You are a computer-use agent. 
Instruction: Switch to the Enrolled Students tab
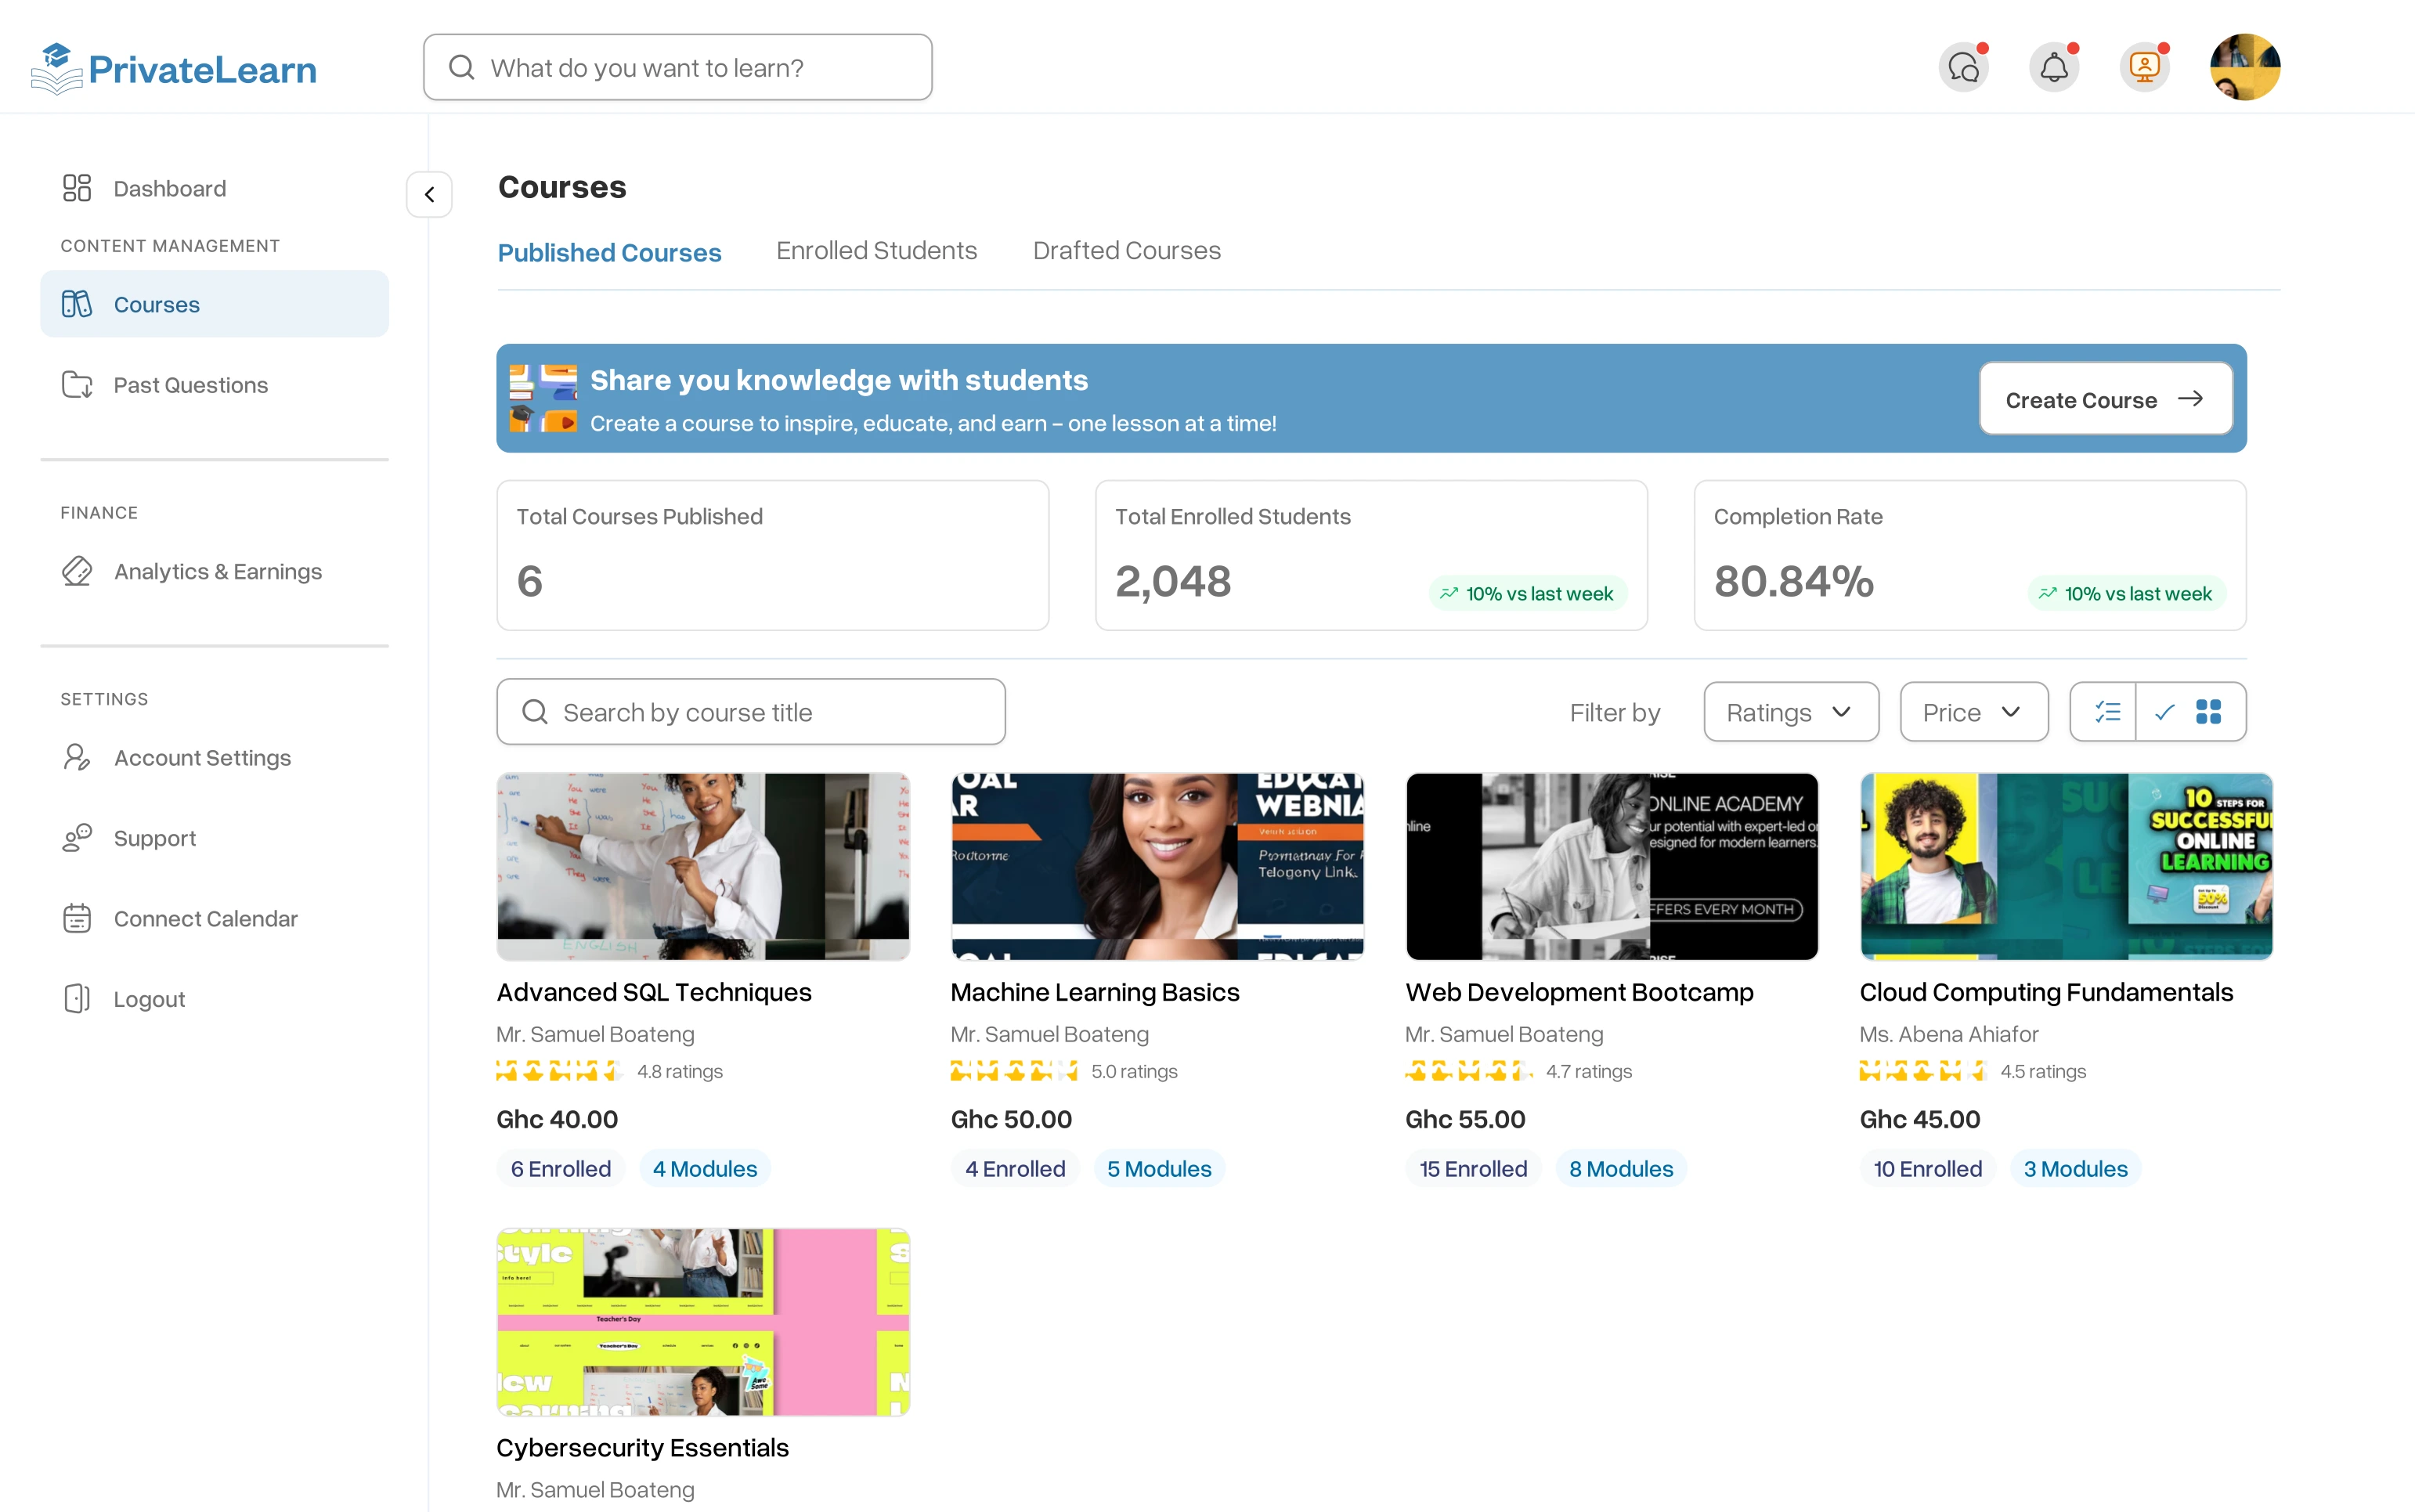[x=876, y=251]
